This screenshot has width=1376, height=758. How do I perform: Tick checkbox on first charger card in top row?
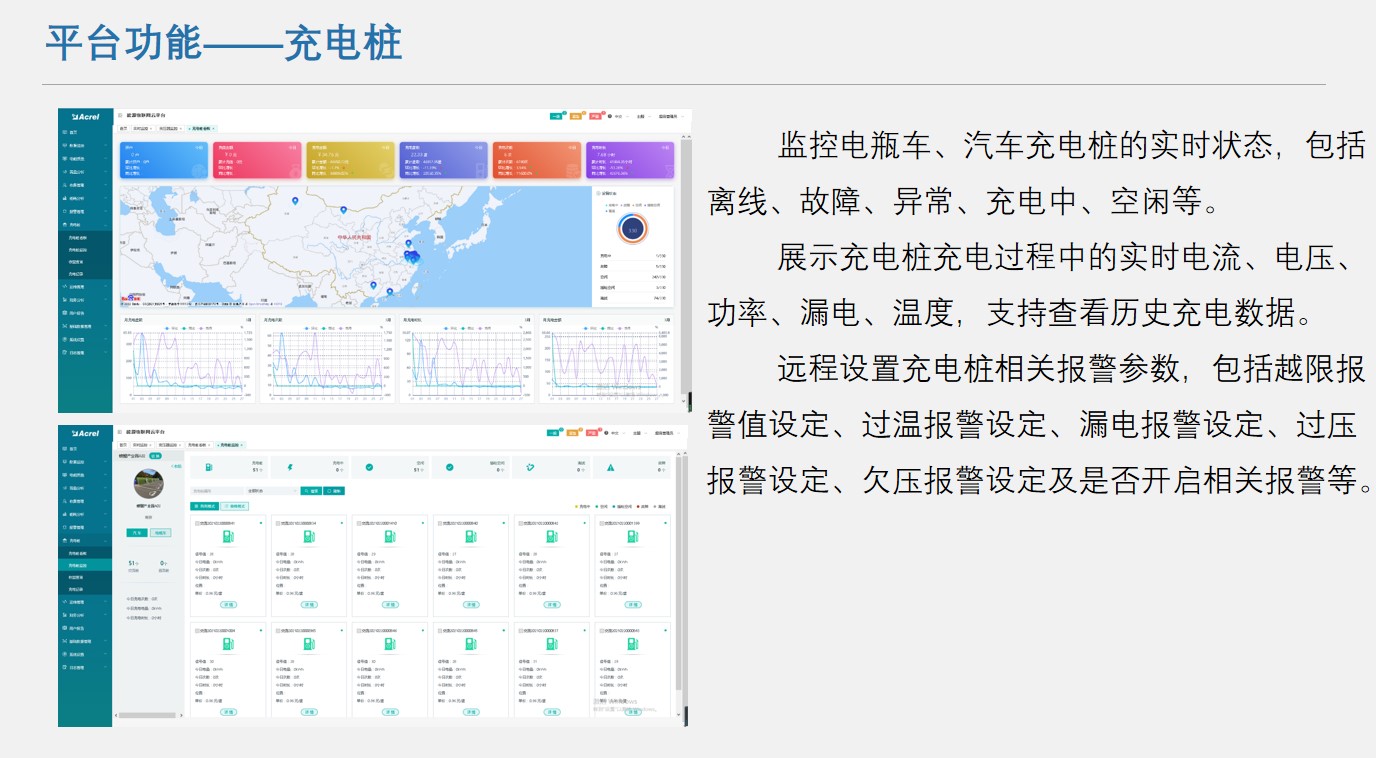[196, 523]
